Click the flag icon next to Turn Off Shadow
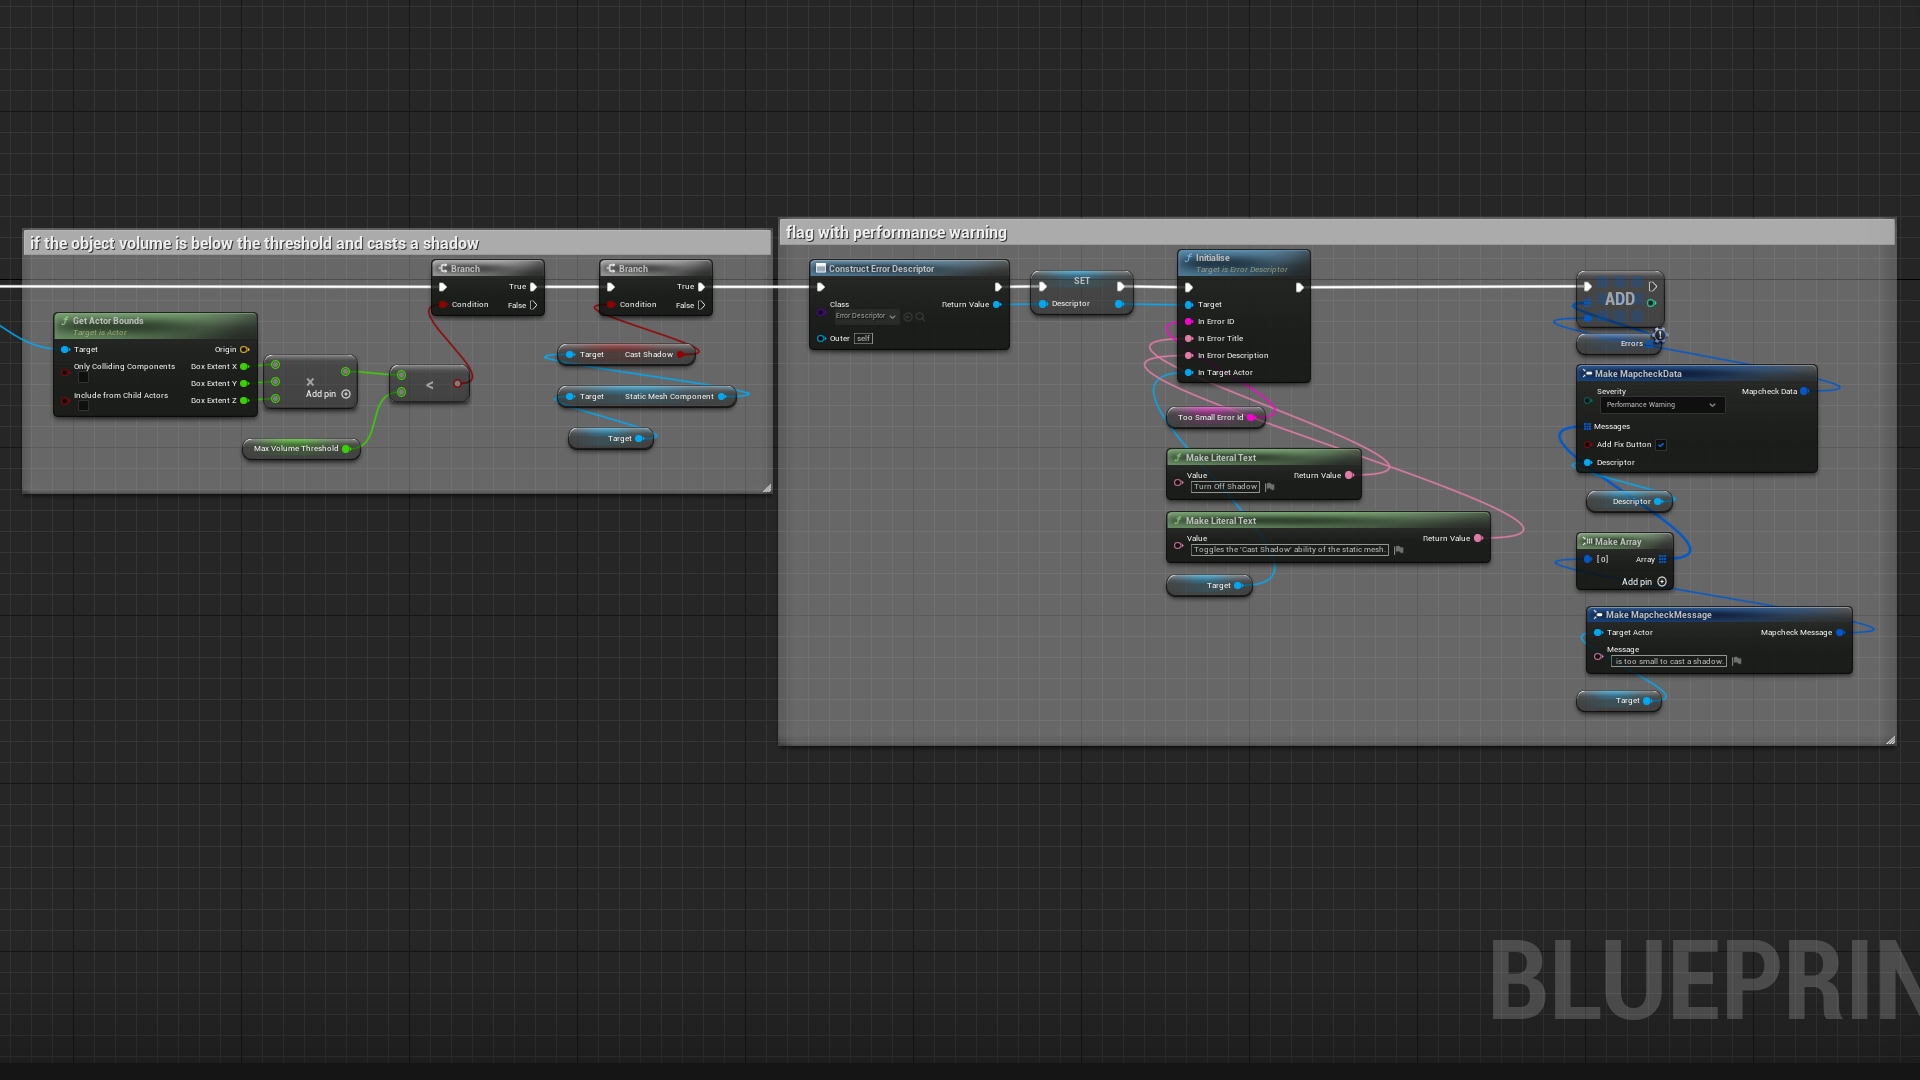 tap(1270, 487)
